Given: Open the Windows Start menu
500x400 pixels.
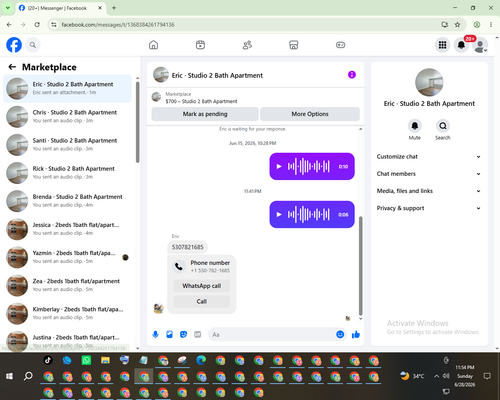Looking at the screenshot, I should (9, 376).
